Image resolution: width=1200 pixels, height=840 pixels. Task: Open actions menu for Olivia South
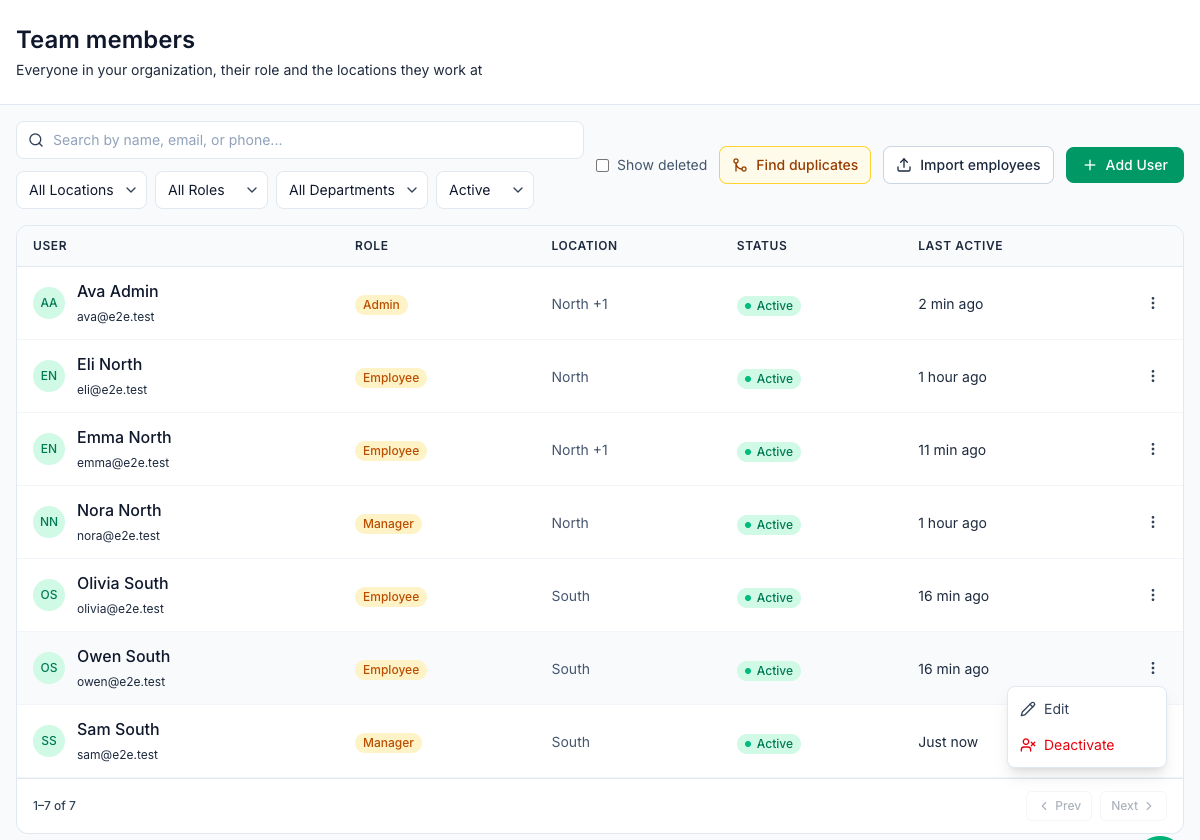[x=1153, y=595]
